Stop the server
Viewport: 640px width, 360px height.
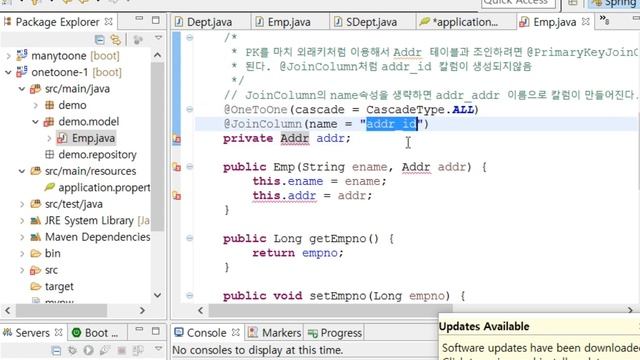click(121, 351)
